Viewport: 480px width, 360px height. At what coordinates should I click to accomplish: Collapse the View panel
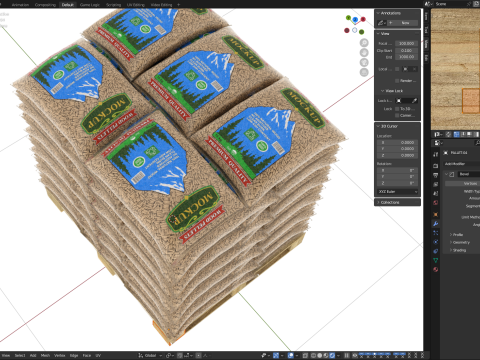coord(378,34)
